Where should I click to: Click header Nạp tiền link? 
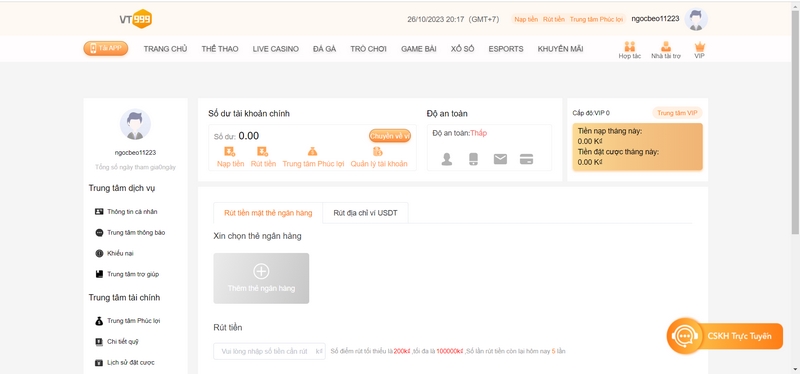click(x=526, y=19)
